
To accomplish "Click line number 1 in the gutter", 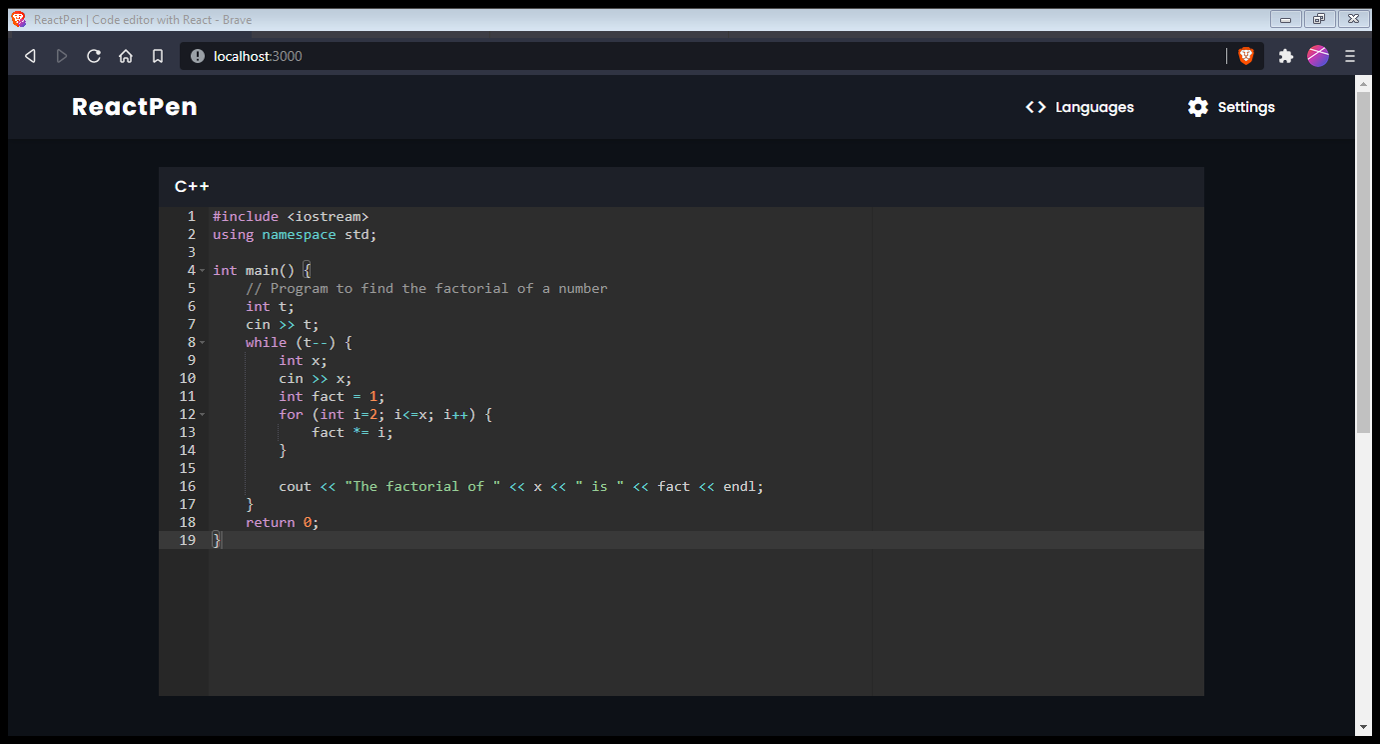I will click(191, 216).
